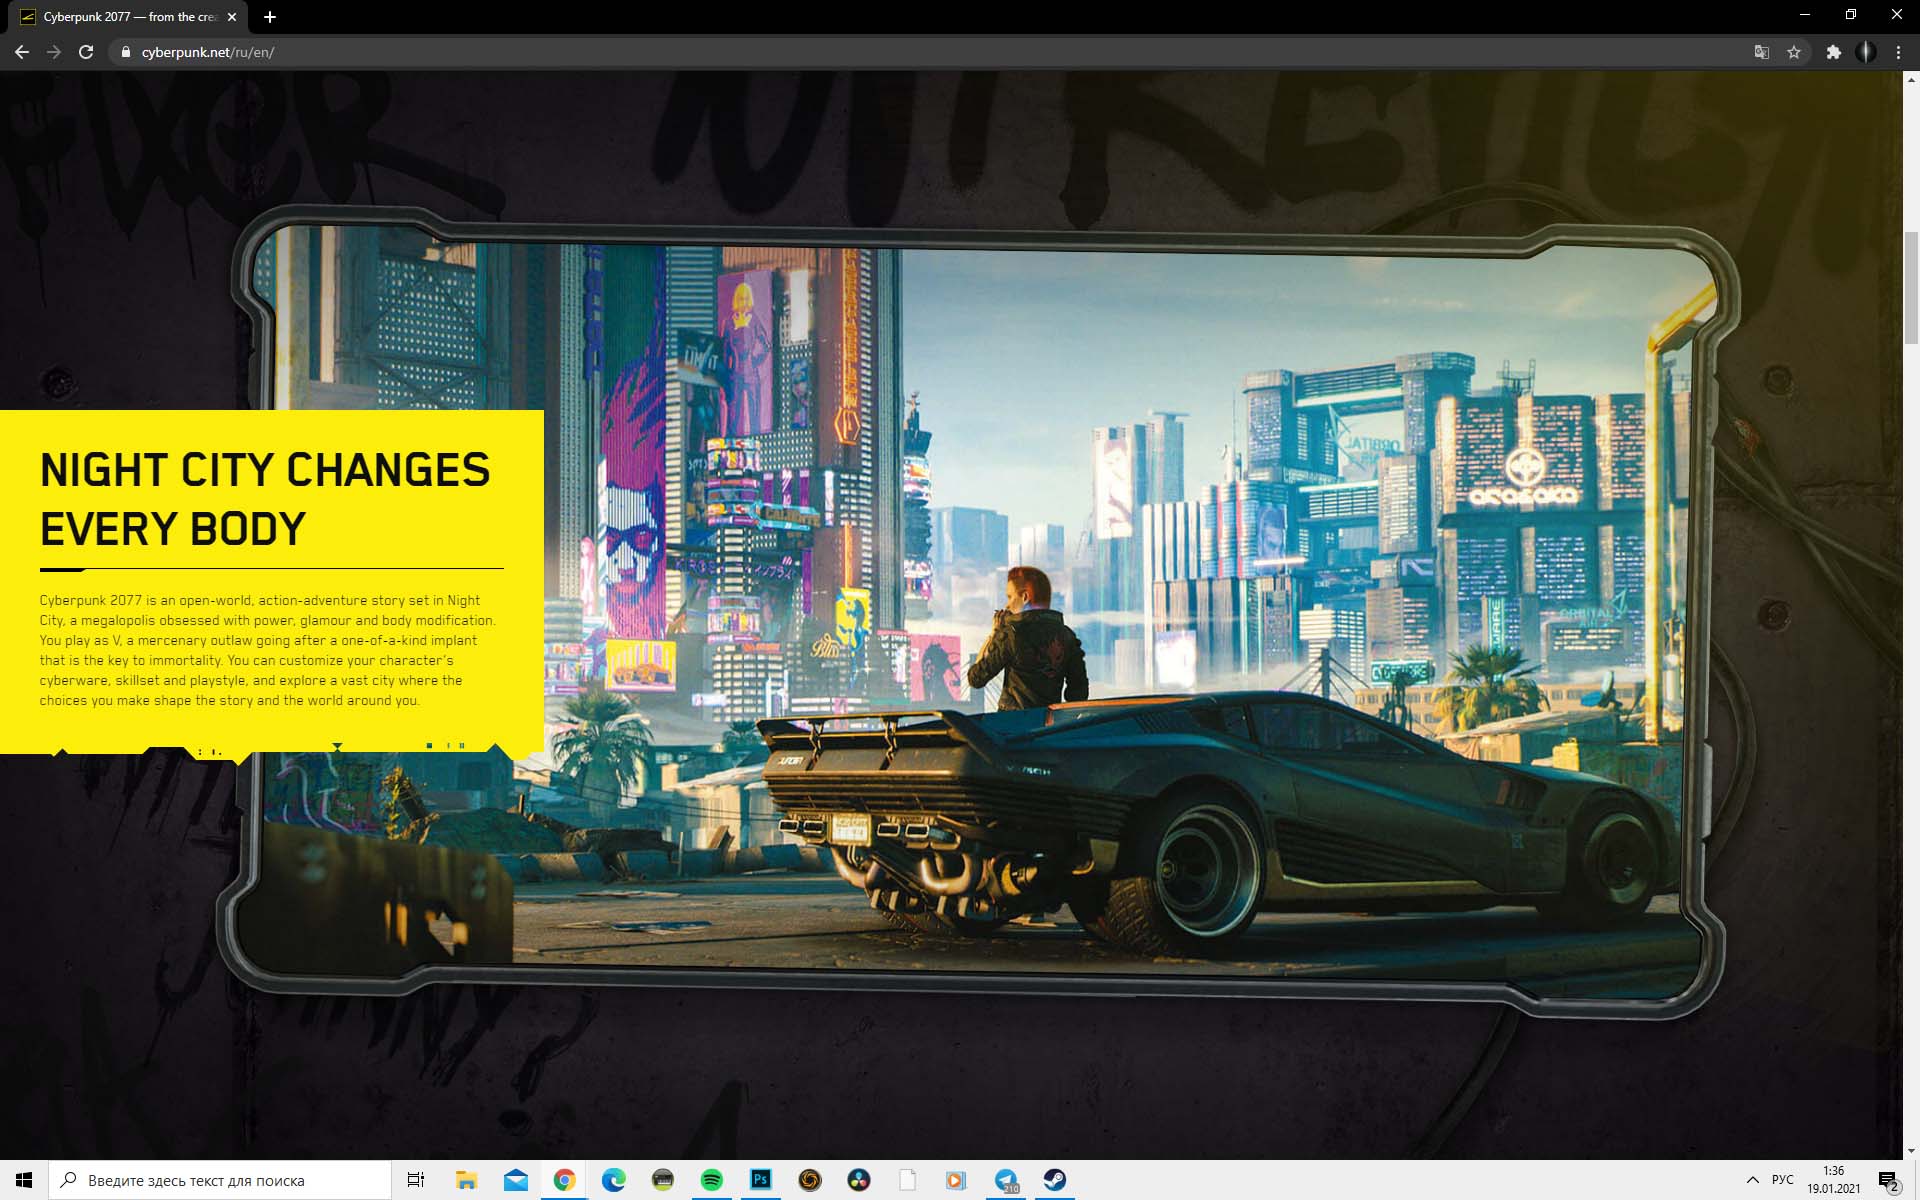Open Steam from the taskbar
1920x1200 pixels.
tap(1054, 1180)
